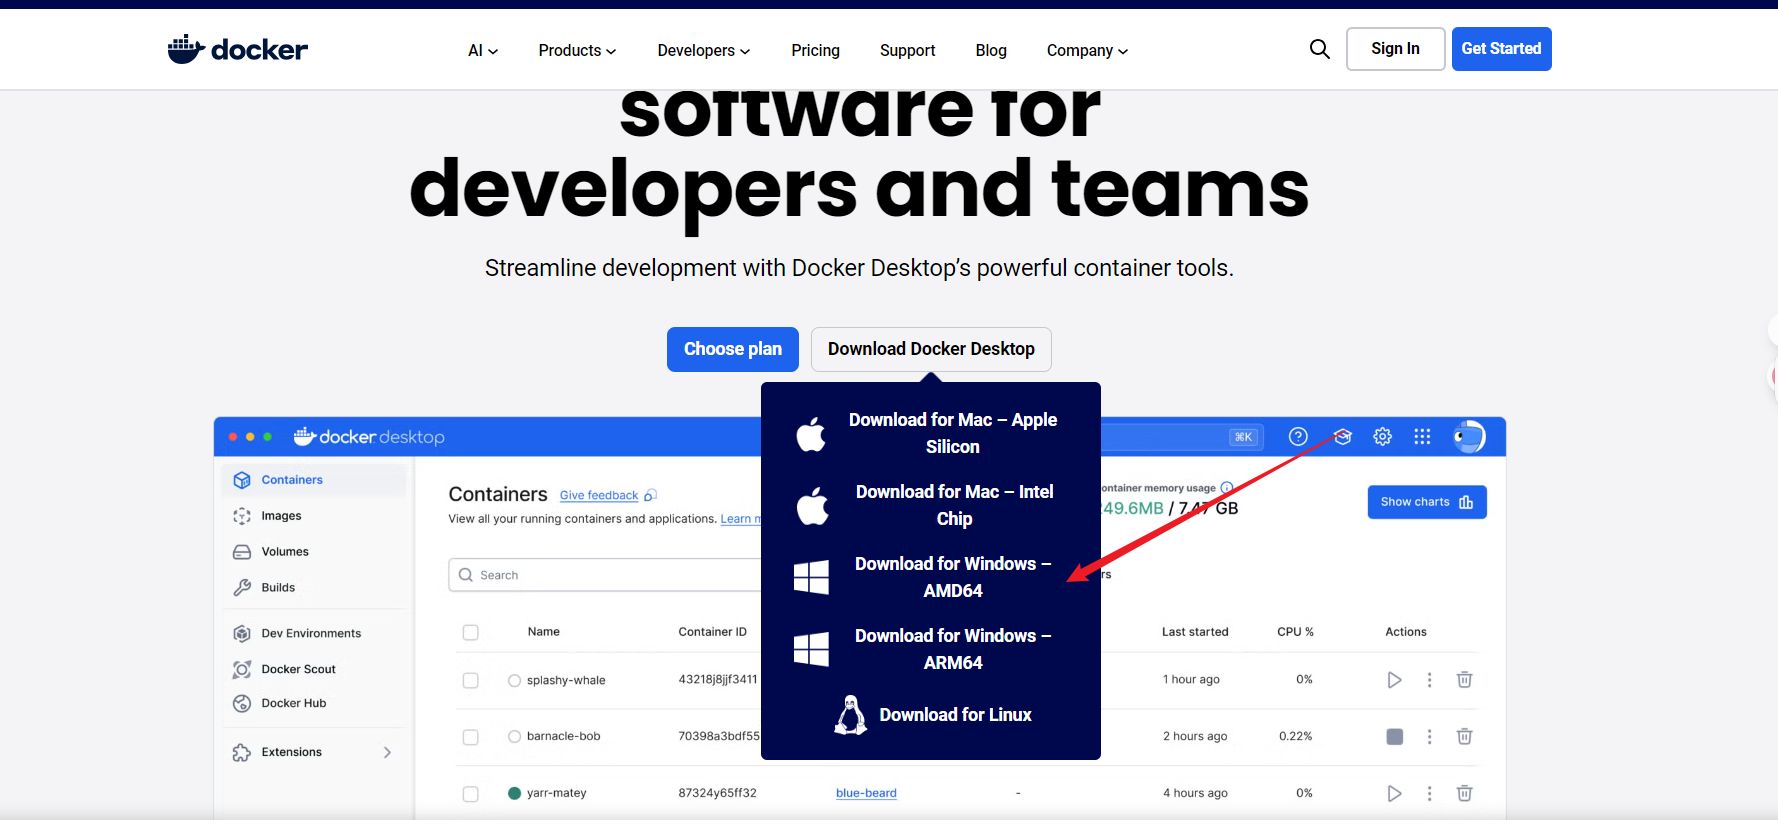The width and height of the screenshot is (1778, 832).
Task: Expand the Developers menu dropdown
Action: [x=704, y=51]
